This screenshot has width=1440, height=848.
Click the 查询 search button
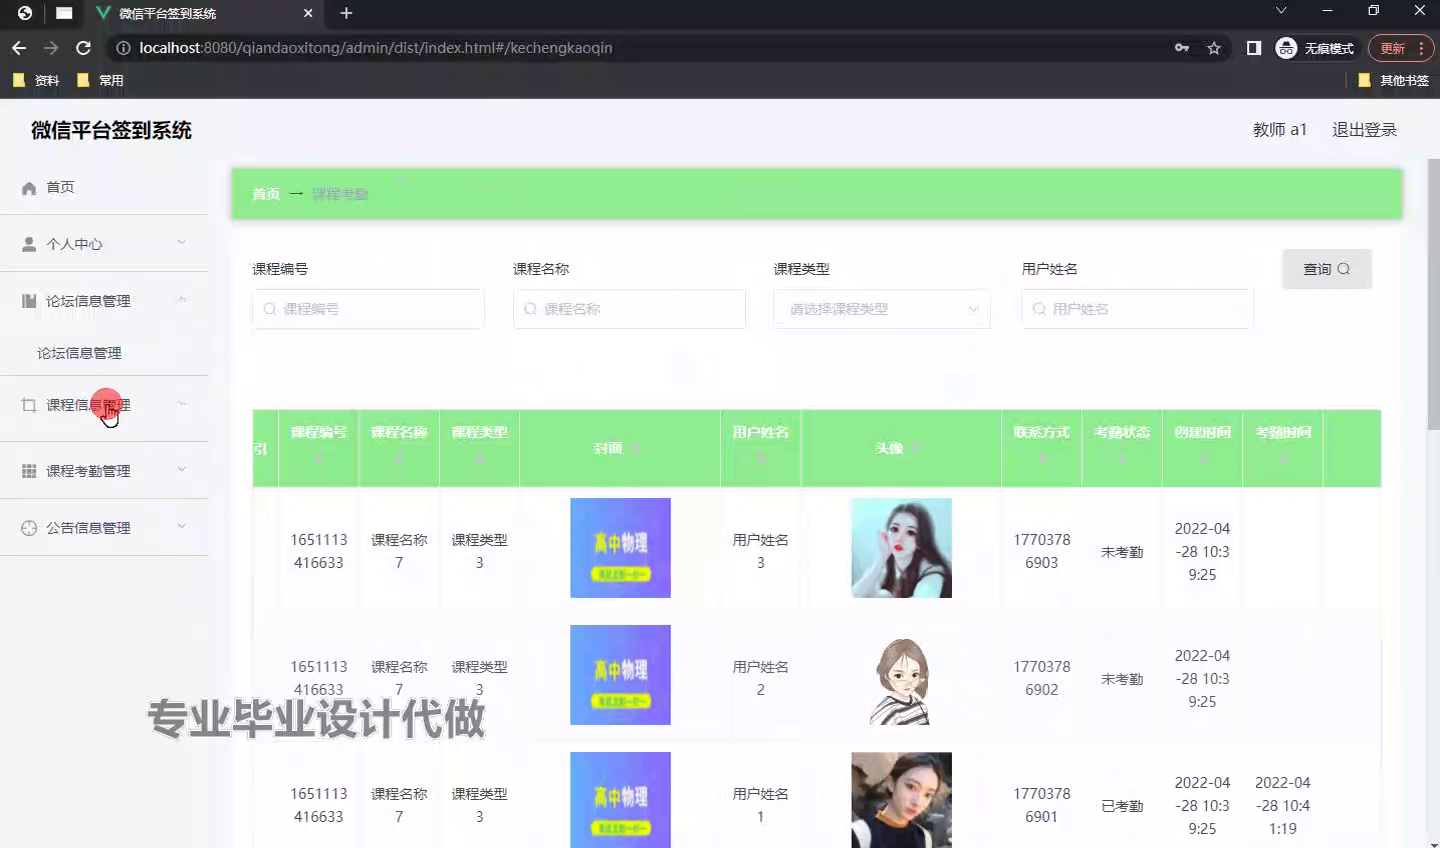(x=1327, y=269)
